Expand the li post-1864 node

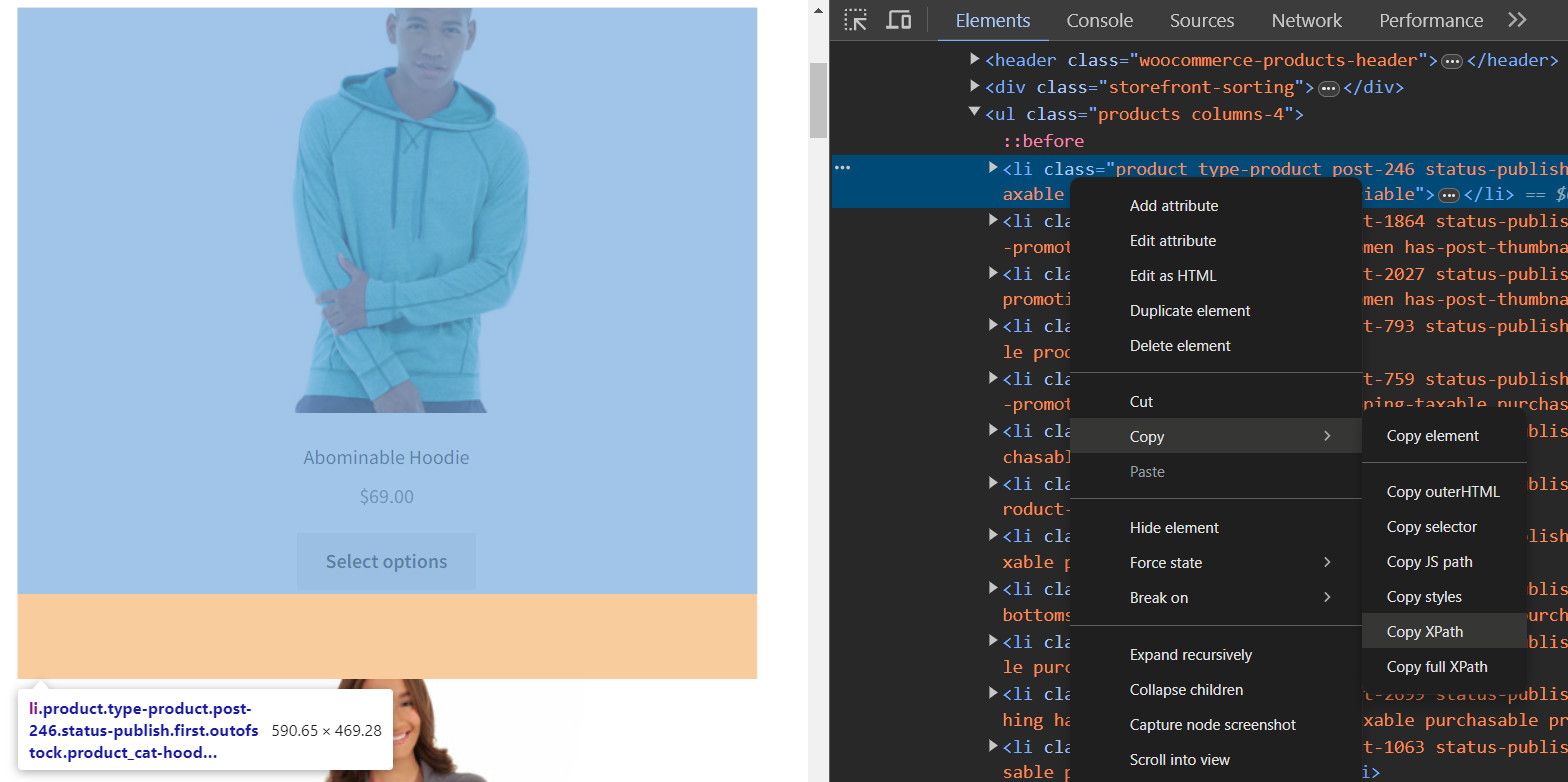pyautogui.click(x=993, y=220)
